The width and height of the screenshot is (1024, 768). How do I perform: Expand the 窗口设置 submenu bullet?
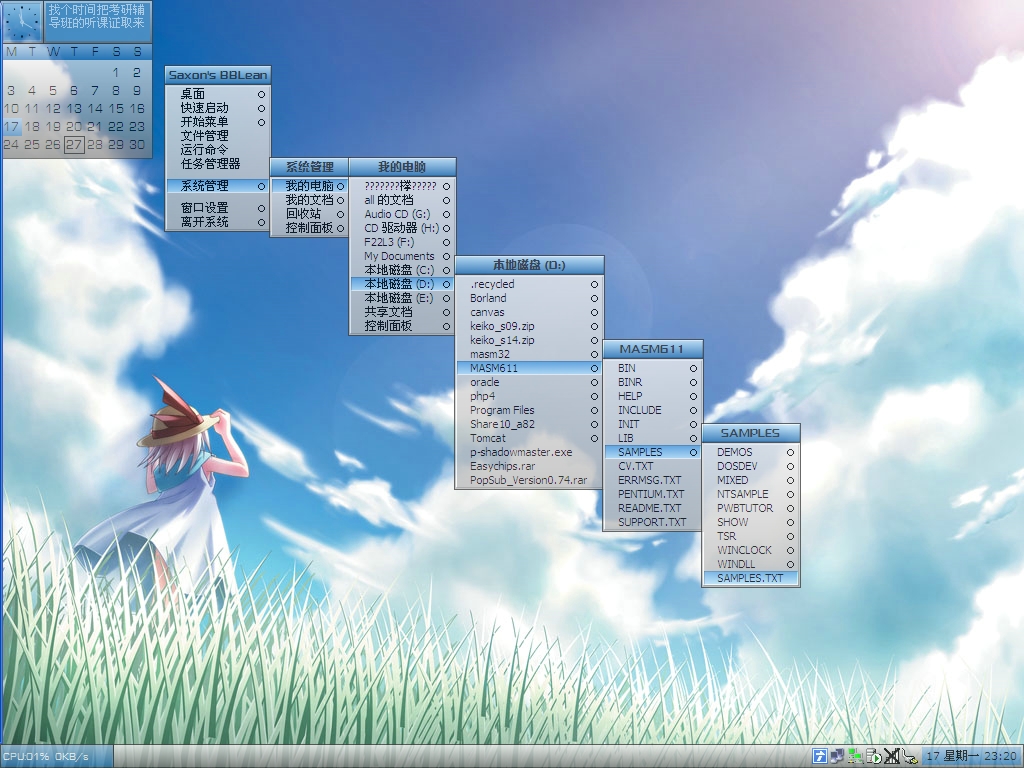[x=261, y=208]
